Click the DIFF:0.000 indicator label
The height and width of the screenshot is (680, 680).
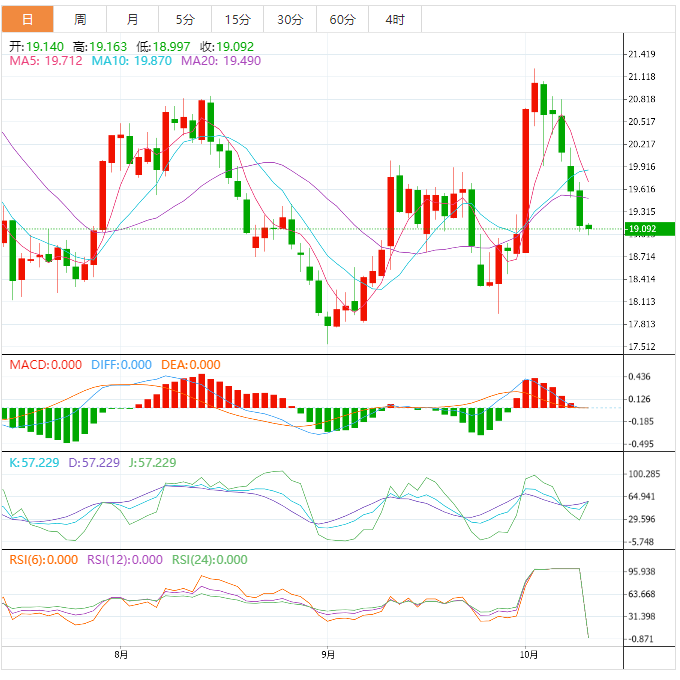[x=121, y=365]
